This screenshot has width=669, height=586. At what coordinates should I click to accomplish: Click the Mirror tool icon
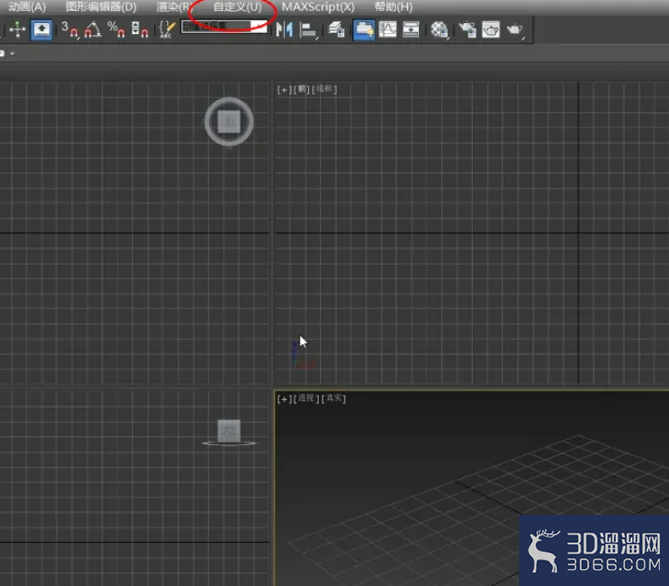pos(284,29)
